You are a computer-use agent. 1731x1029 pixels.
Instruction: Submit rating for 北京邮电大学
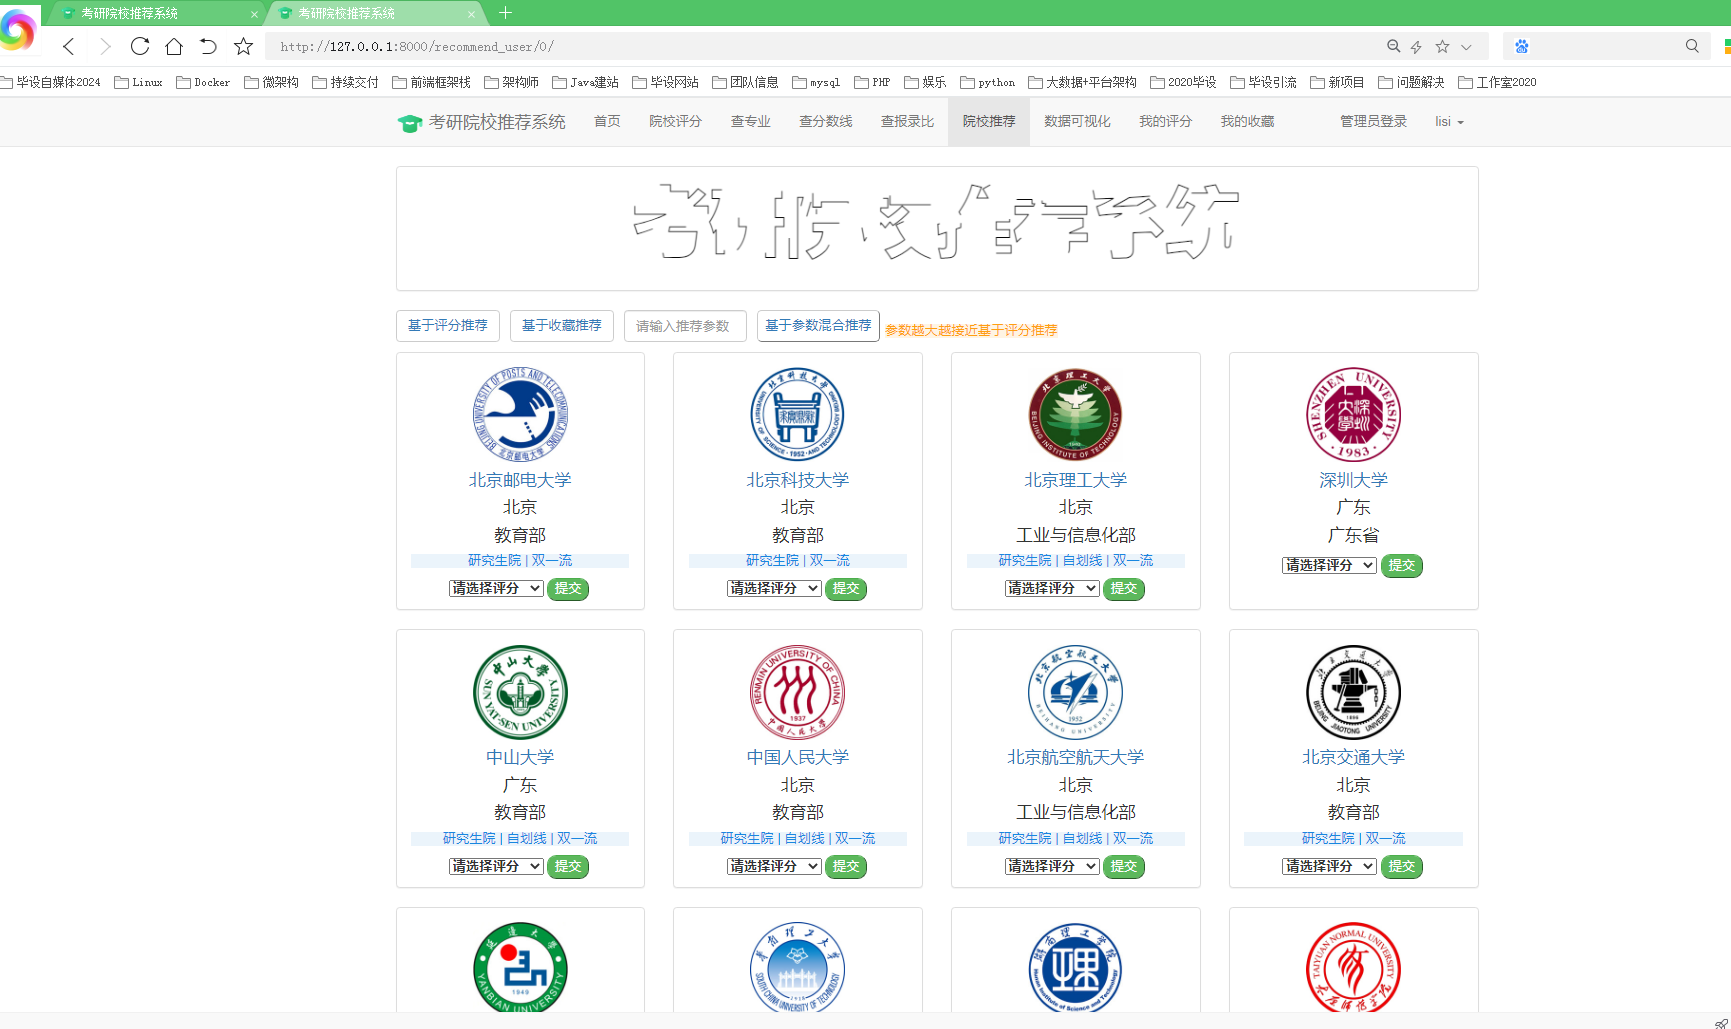(568, 588)
